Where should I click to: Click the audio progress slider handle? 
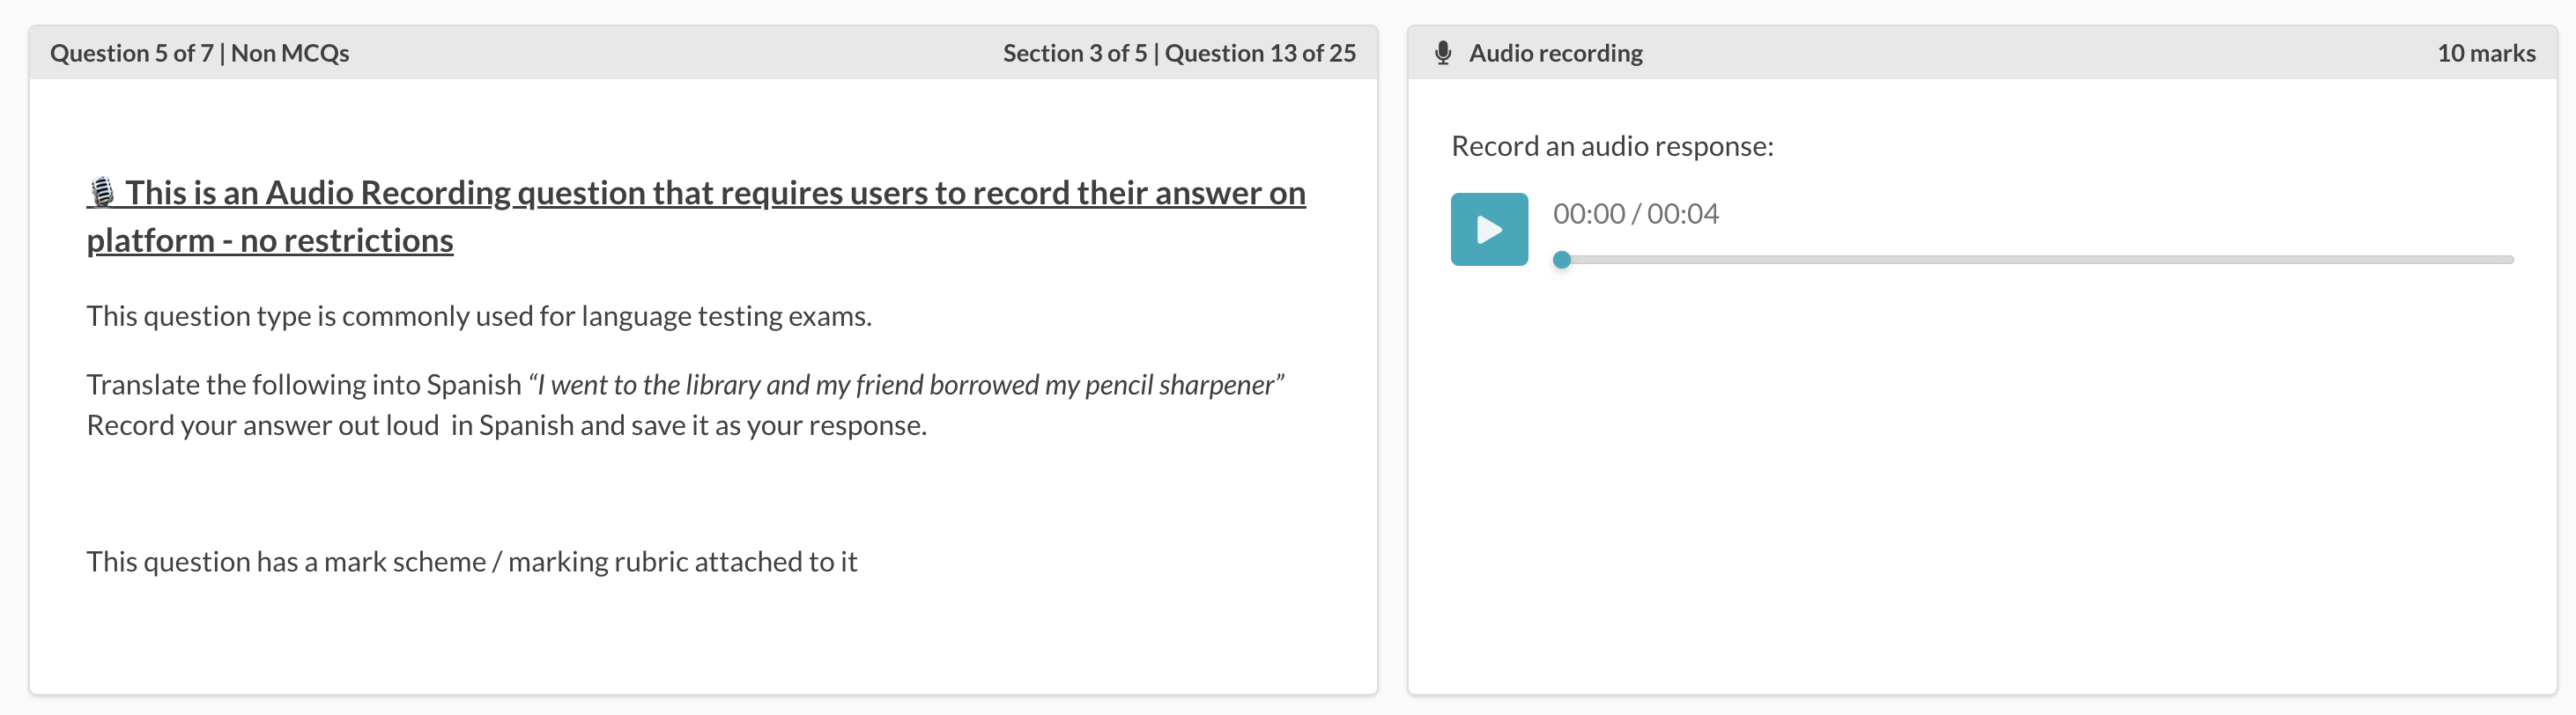1561,260
